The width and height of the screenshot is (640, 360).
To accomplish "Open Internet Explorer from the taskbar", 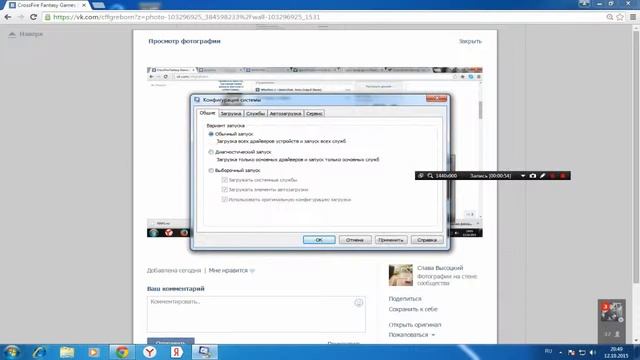I will click(x=39, y=352).
